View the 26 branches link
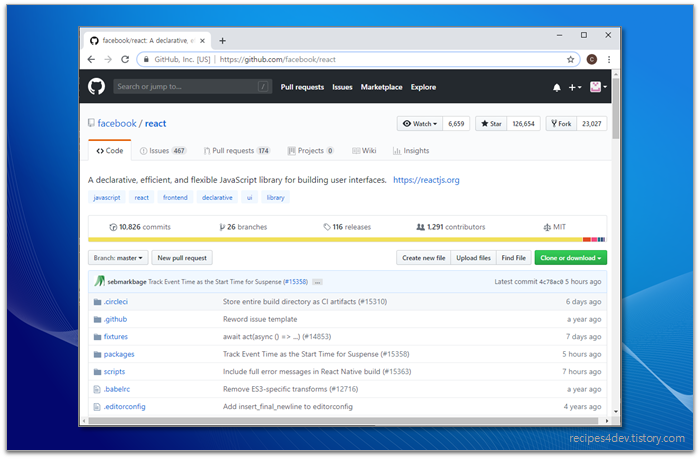Screen dimensions: 700x460 click(243, 227)
